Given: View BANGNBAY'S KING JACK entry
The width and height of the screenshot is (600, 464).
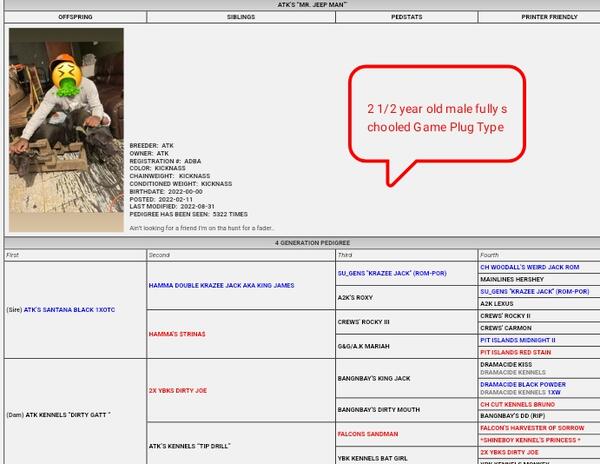Looking at the screenshot, I should pyautogui.click(x=374, y=378).
